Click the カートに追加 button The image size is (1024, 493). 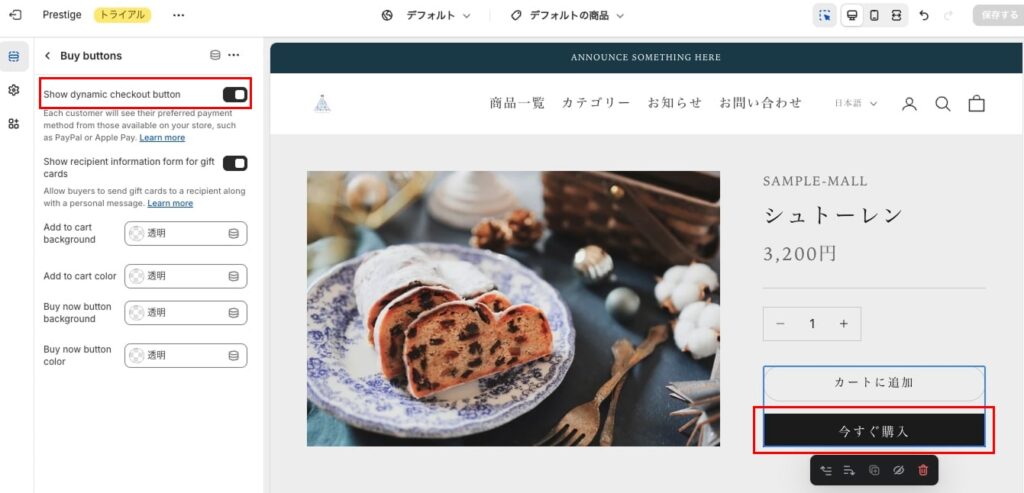874,383
